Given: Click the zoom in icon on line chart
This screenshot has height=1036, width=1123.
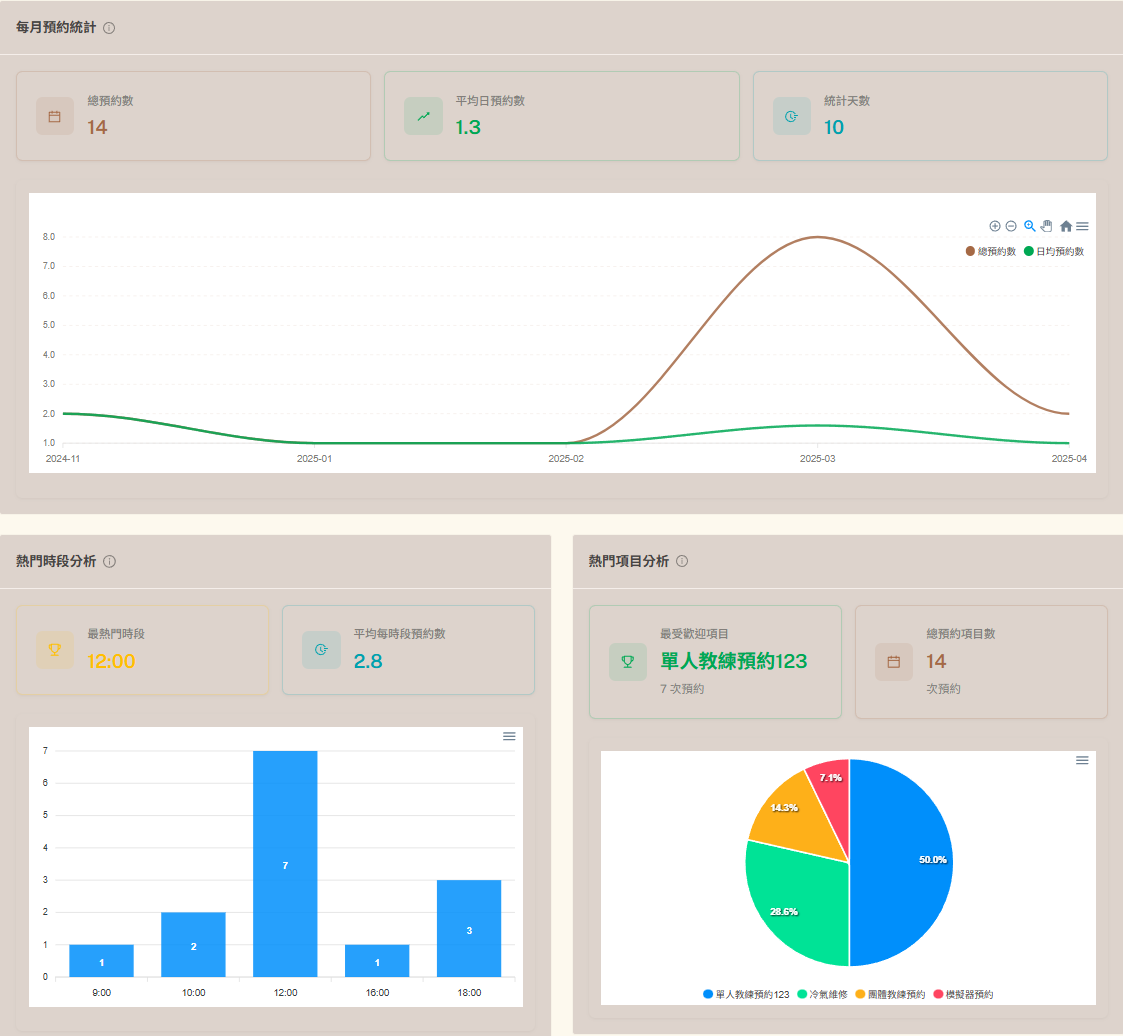Looking at the screenshot, I should pos(995,226).
